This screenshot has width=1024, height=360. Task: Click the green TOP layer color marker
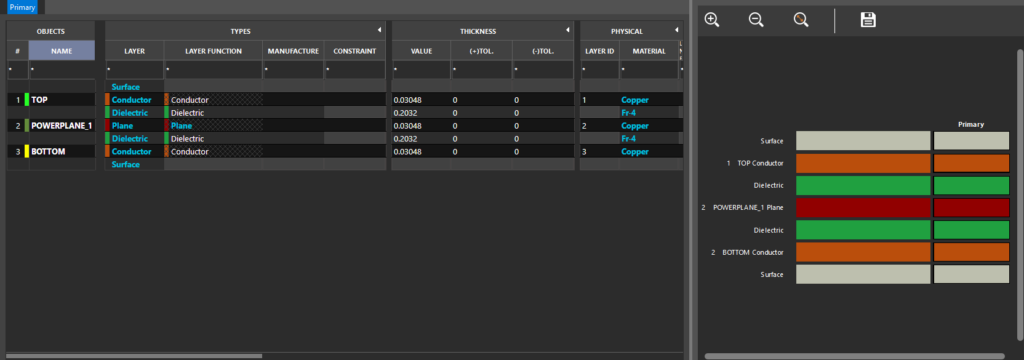pyautogui.click(x=26, y=99)
